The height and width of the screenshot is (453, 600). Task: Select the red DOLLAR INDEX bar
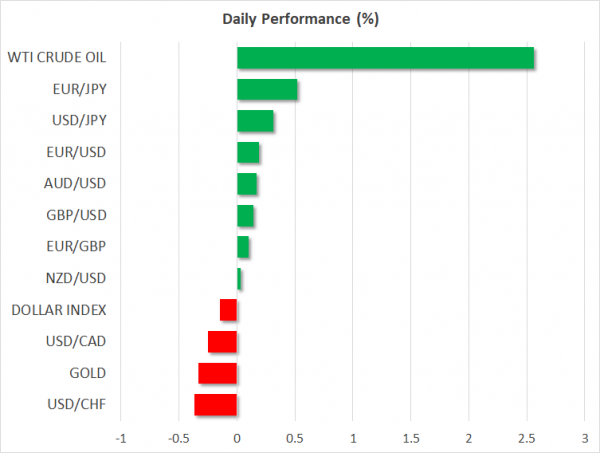pyautogui.click(x=229, y=310)
